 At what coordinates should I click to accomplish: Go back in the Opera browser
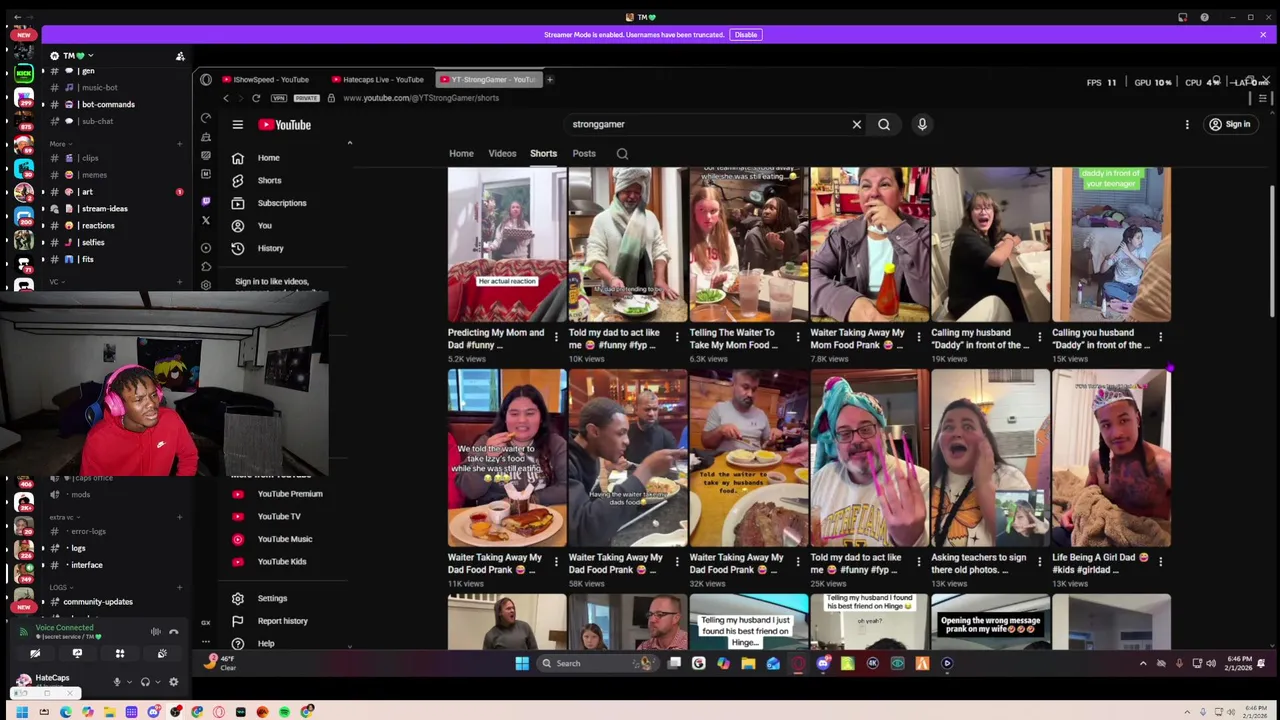point(226,98)
